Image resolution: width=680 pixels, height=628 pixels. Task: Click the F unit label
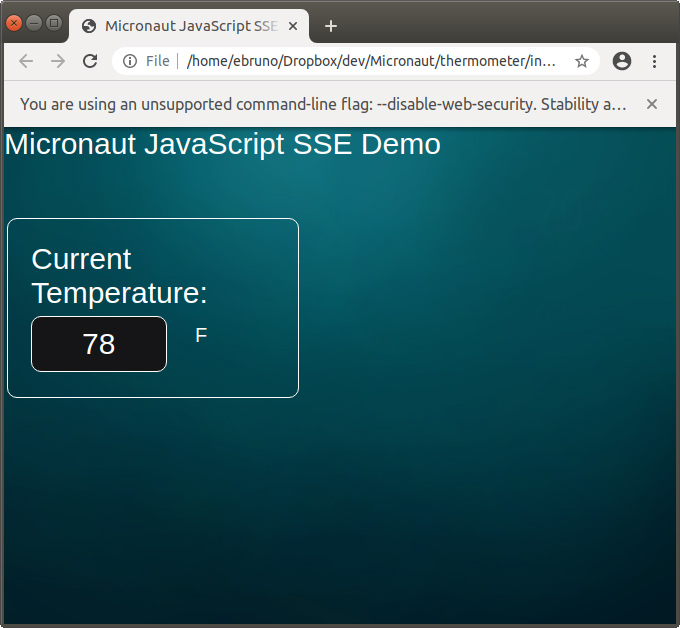tap(201, 335)
